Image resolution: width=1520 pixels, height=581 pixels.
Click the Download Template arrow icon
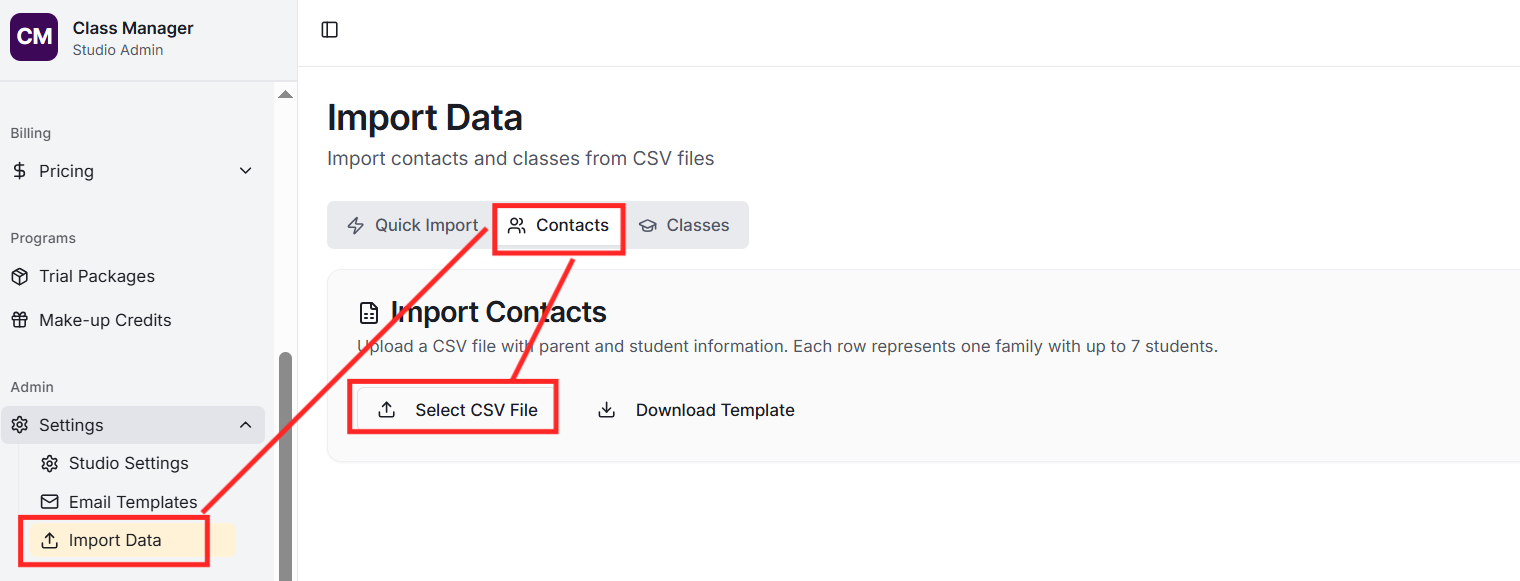tap(606, 410)
